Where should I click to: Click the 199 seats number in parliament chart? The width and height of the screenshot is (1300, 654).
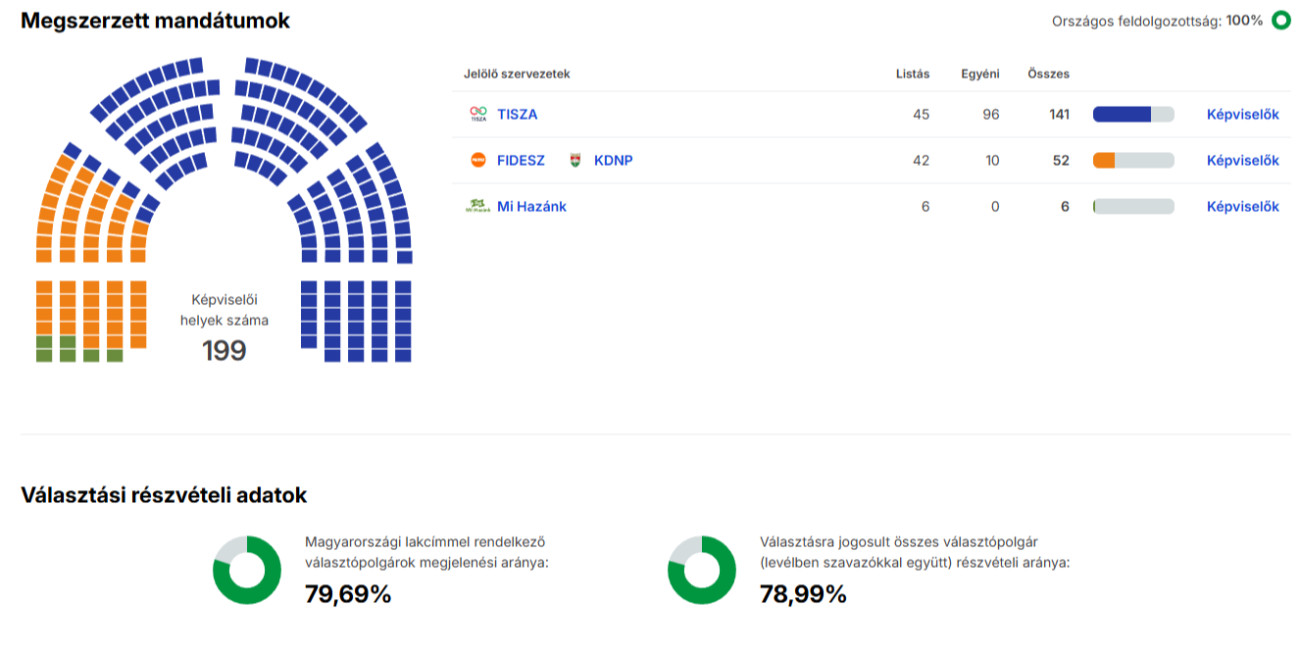(x=224, y=351)
